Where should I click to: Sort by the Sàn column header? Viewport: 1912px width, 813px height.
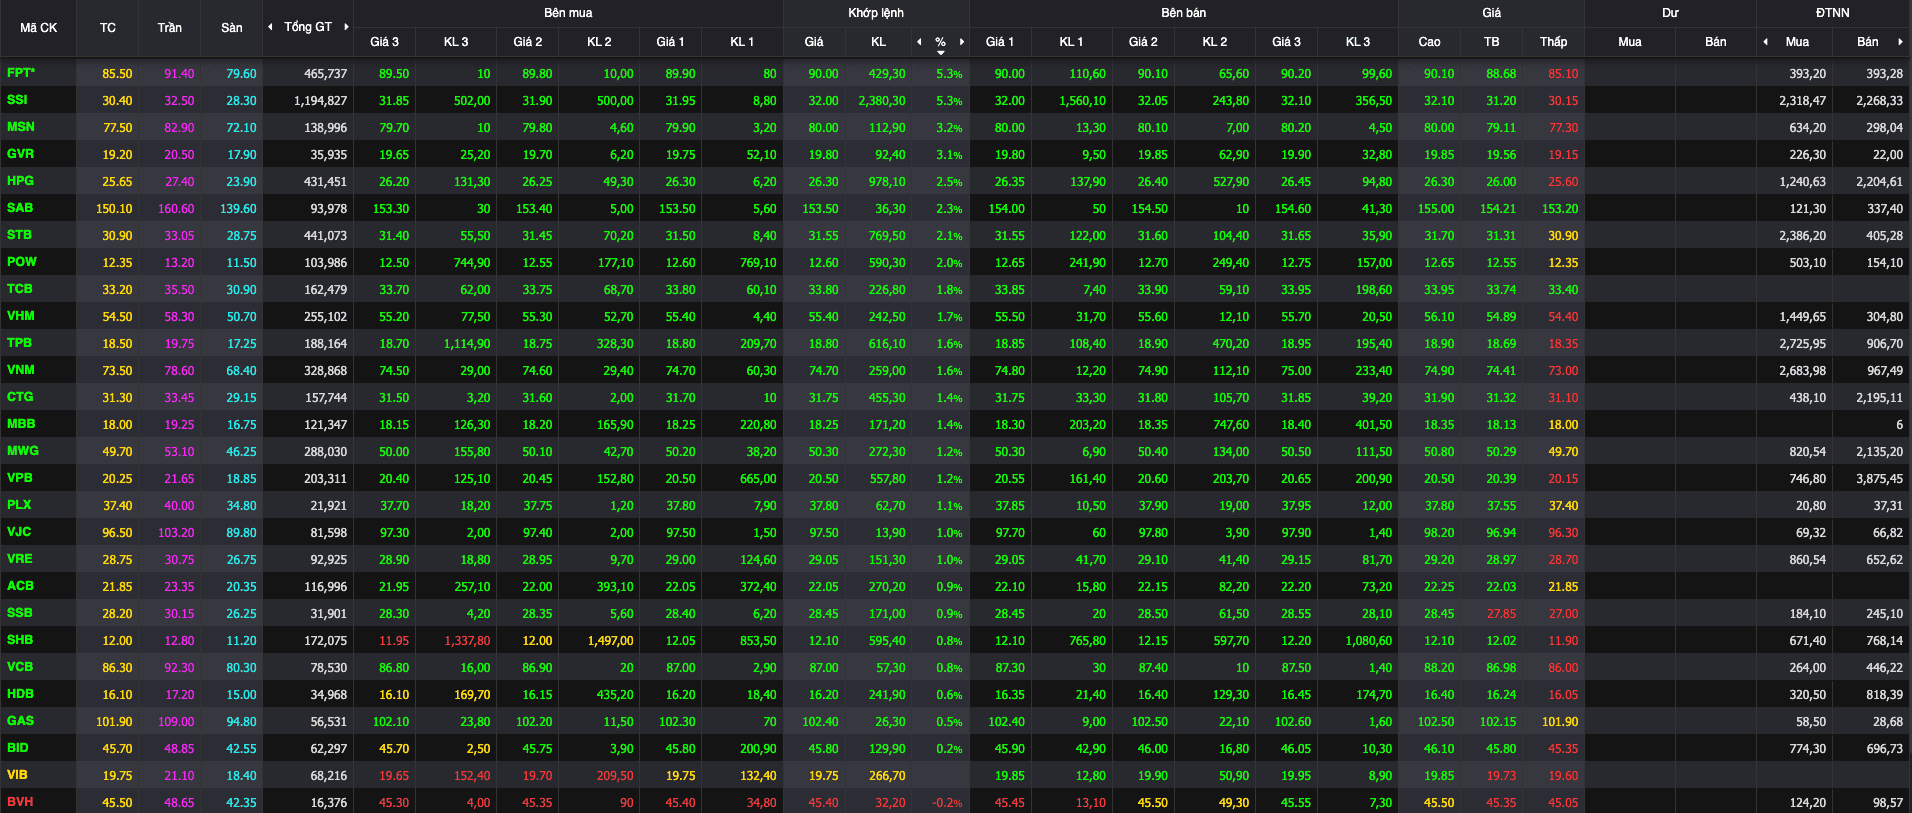coord(232,28)
